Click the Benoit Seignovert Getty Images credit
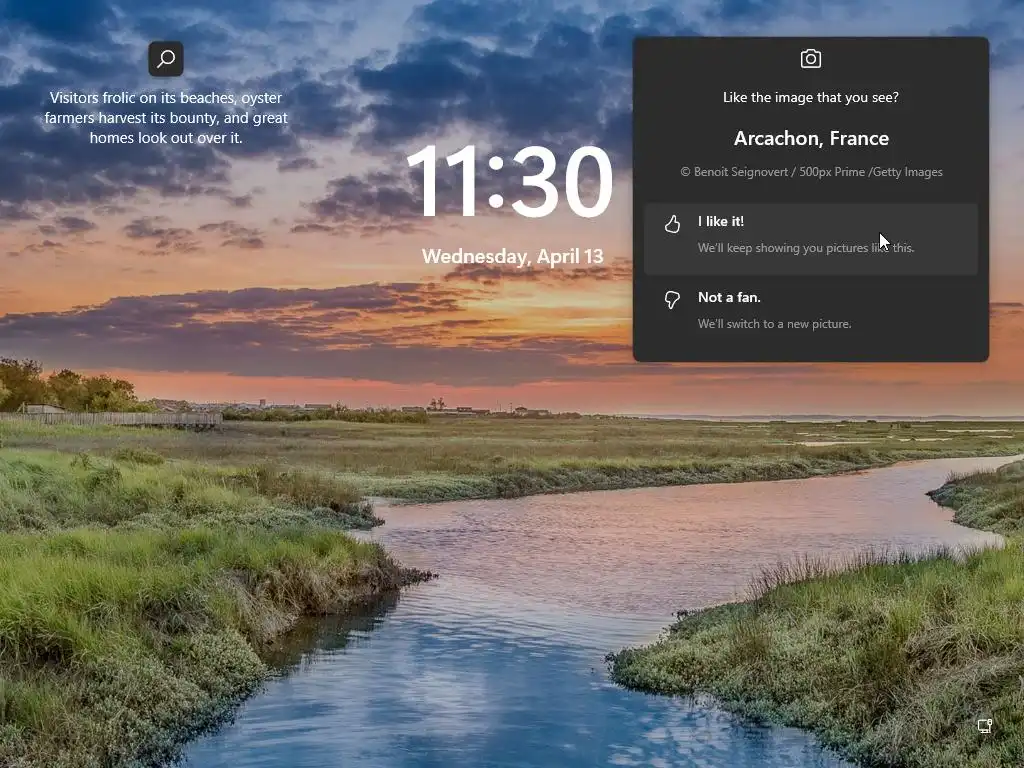This screenshot has width=1024, height=768. click(x=811, y=172)
